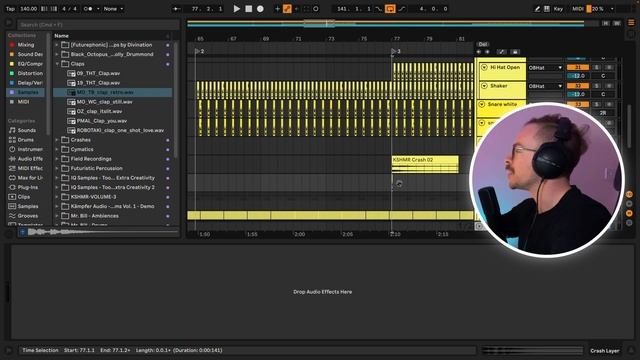Toggle the Computer MIDI Keyboard icon
This screenshot has height=360, width=640.
[547, 9]
